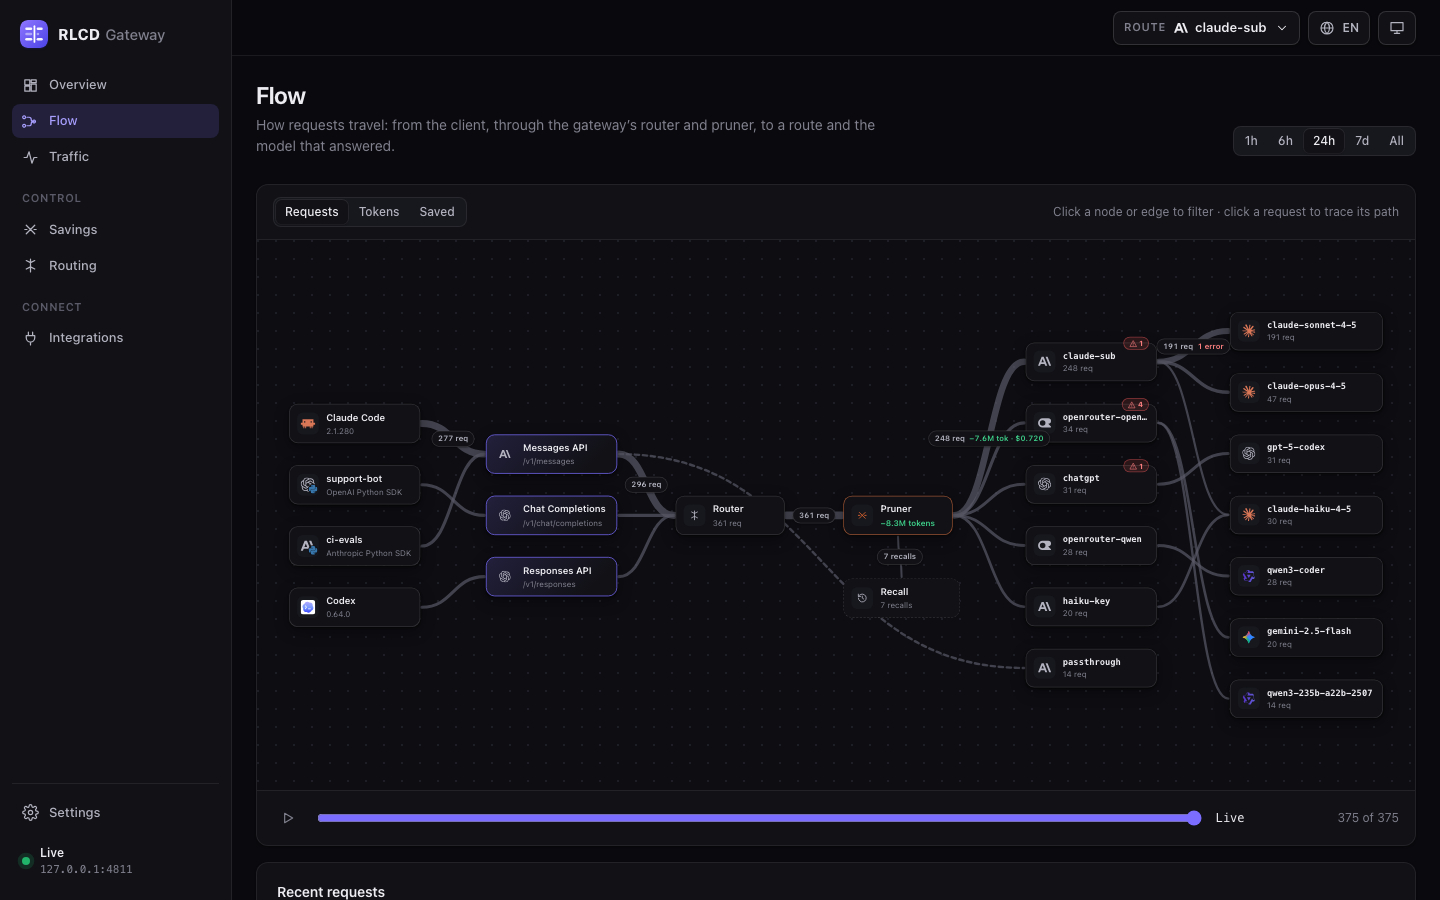Click the claude-haiku-4-5 model icon
This screenshot has width=1440, height=900.
(1249, 515)
